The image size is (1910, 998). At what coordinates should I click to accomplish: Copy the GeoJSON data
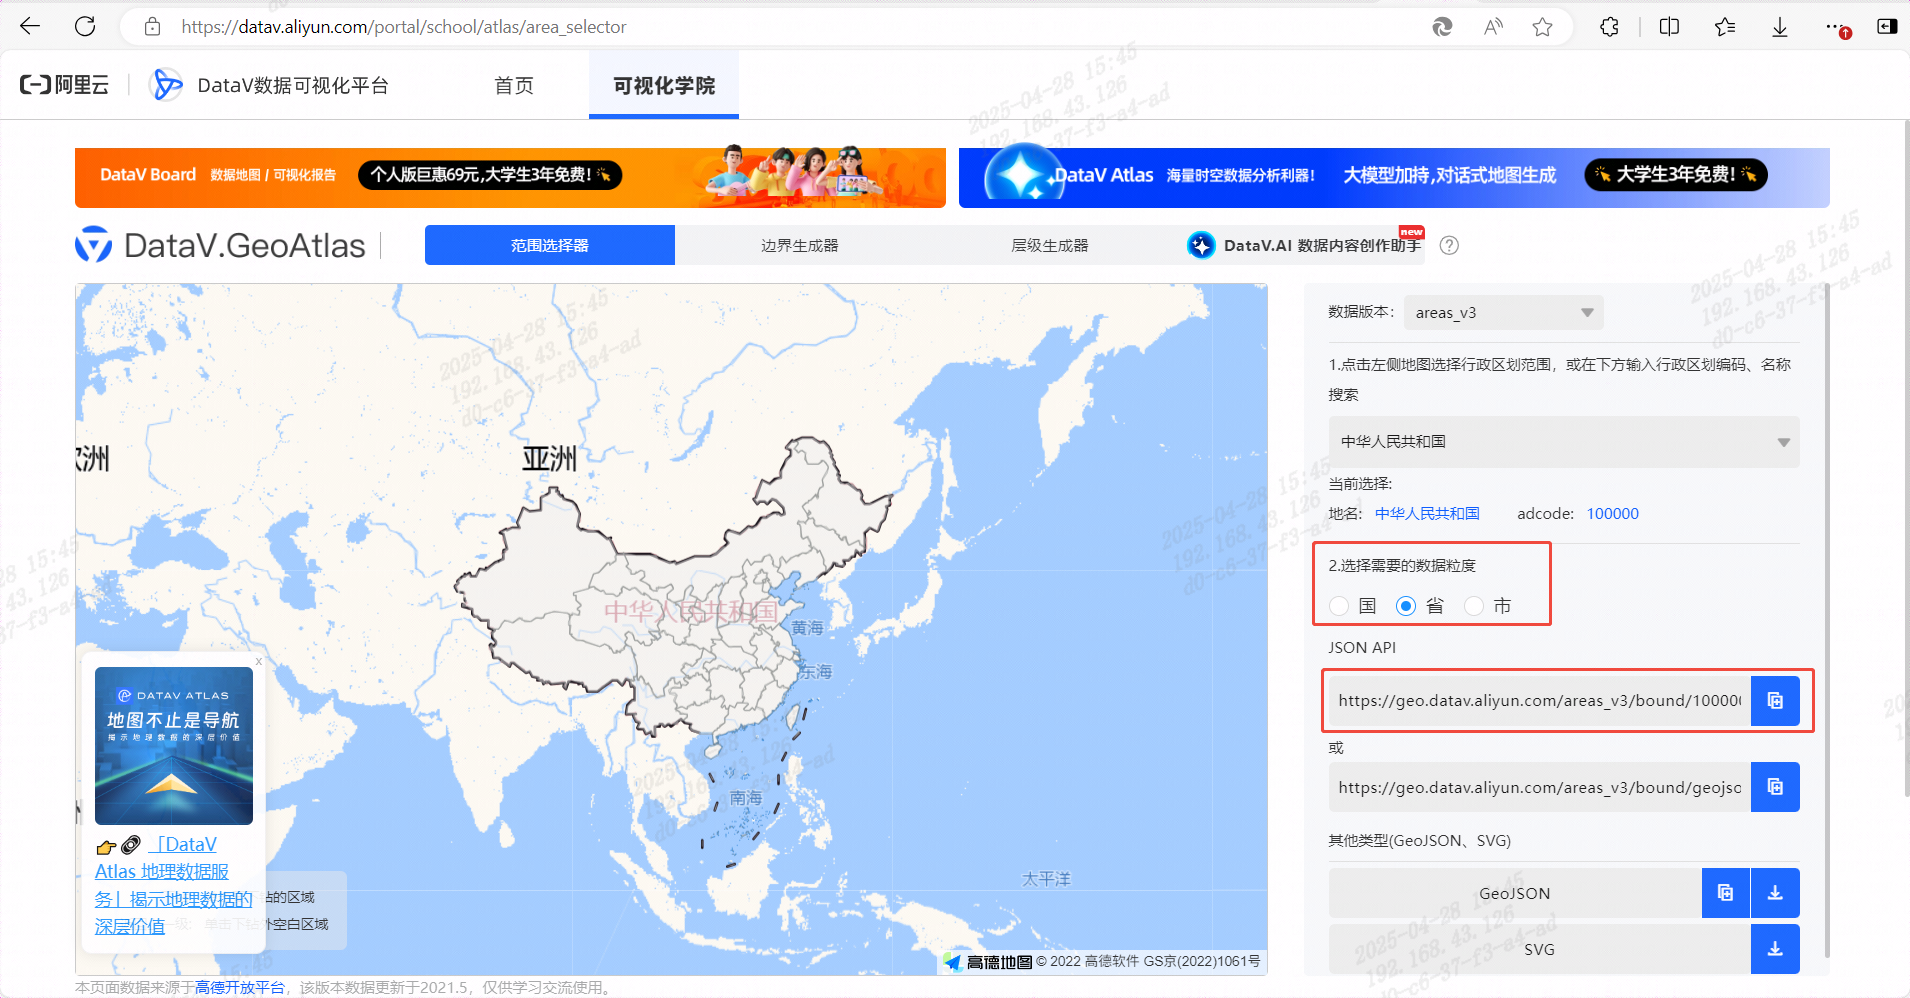(1724, 892)
